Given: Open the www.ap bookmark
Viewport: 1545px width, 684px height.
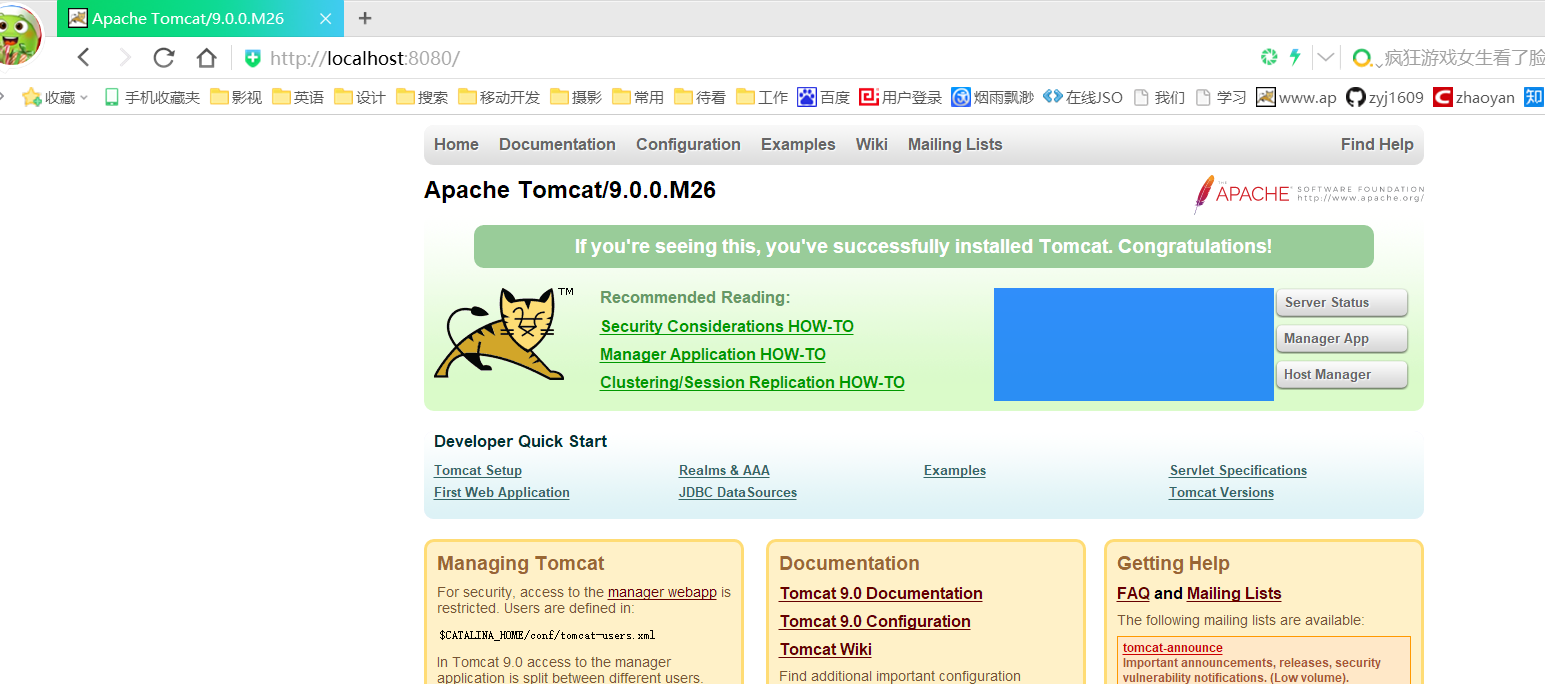Looking at the screenshot, I should [1297, 97].
